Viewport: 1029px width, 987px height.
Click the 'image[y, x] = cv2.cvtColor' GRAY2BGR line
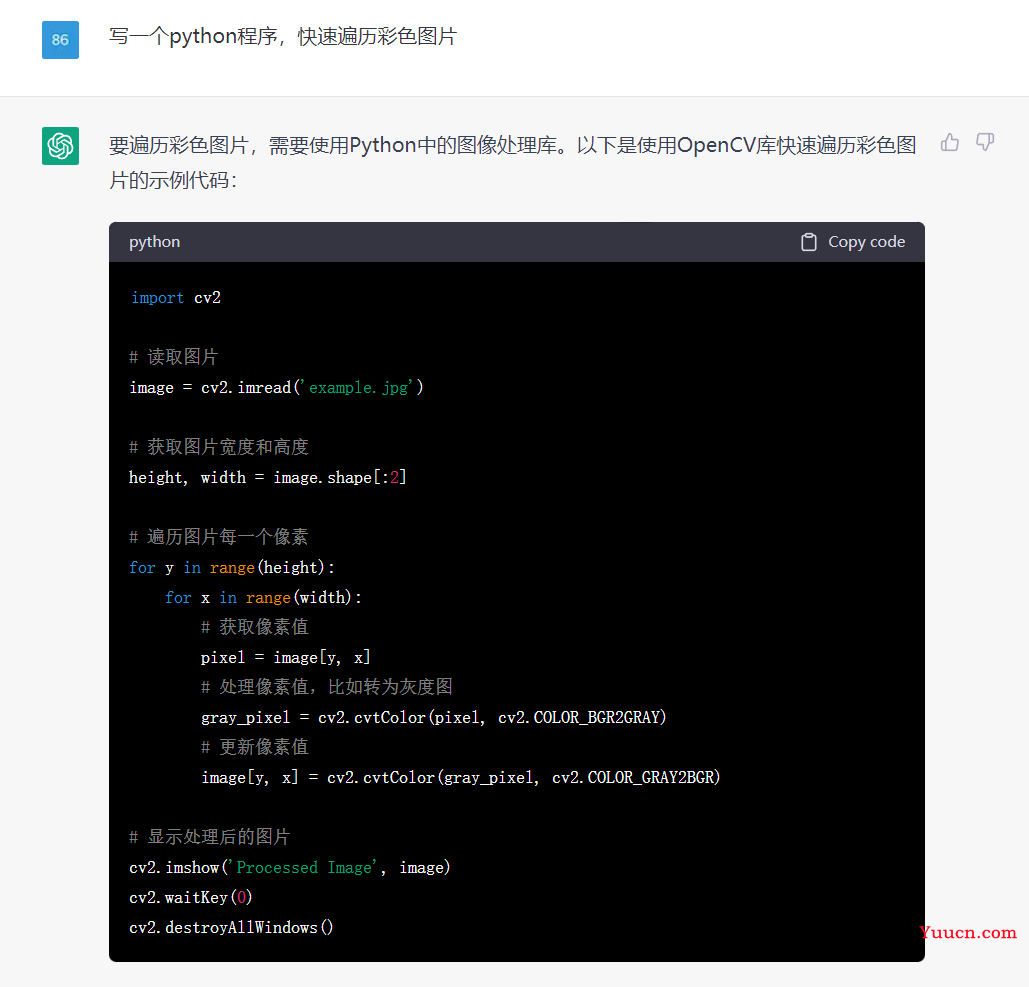[461, 778]
